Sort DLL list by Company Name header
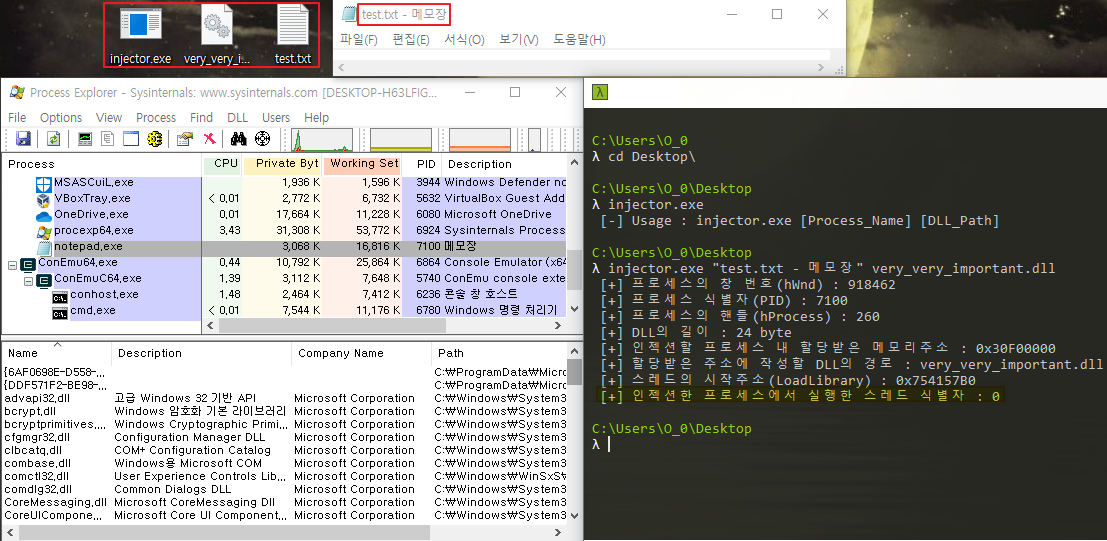Image resolution: width=1107 pixels, height=541 pixels. point(361,353)
